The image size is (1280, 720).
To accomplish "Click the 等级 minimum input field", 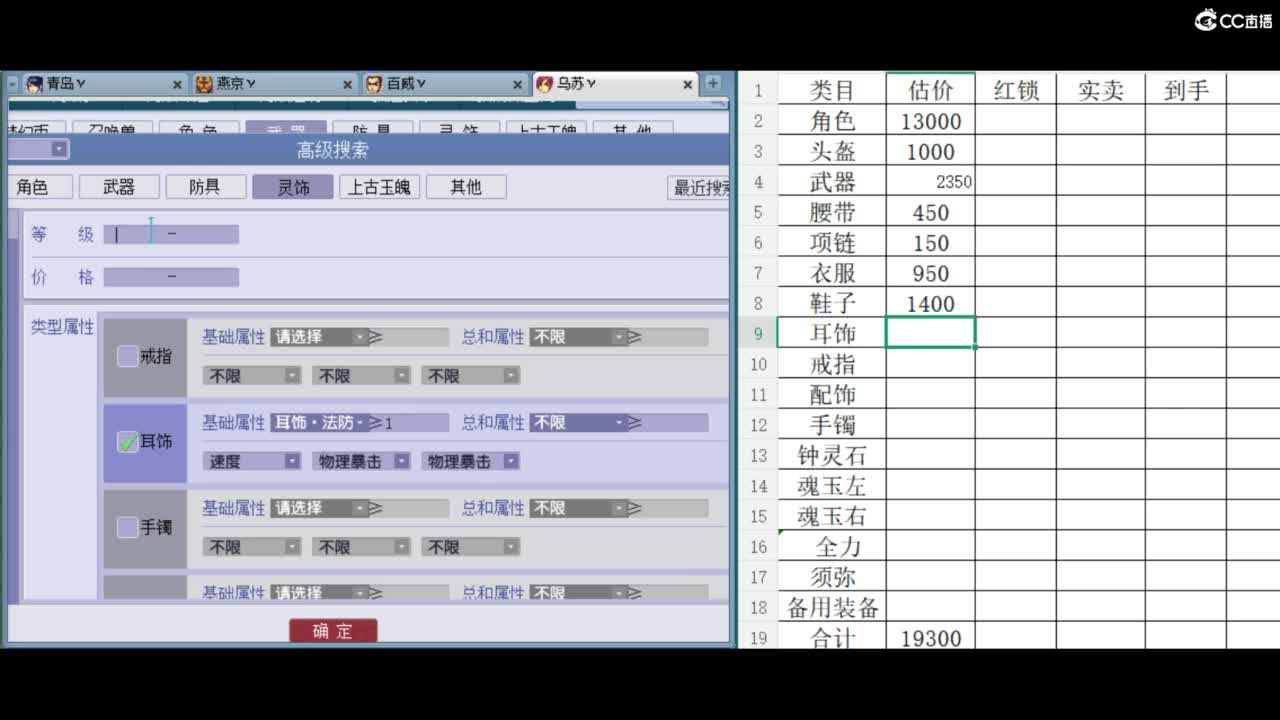I will coord(135,234).
